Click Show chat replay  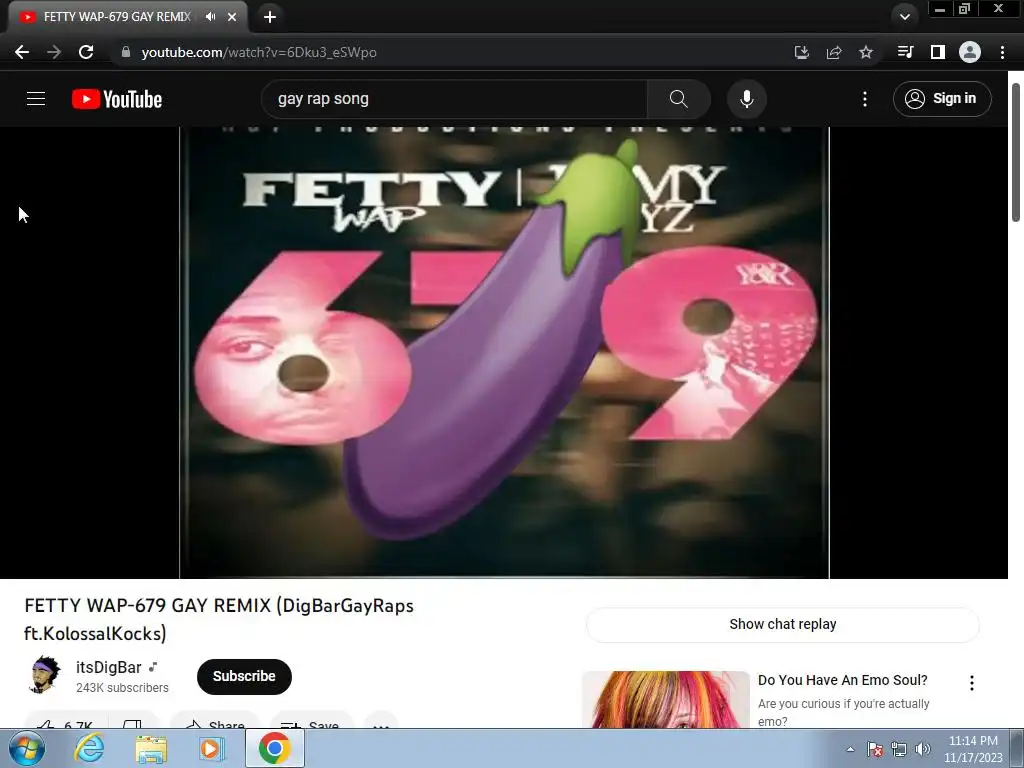click(x=782, y=624)
